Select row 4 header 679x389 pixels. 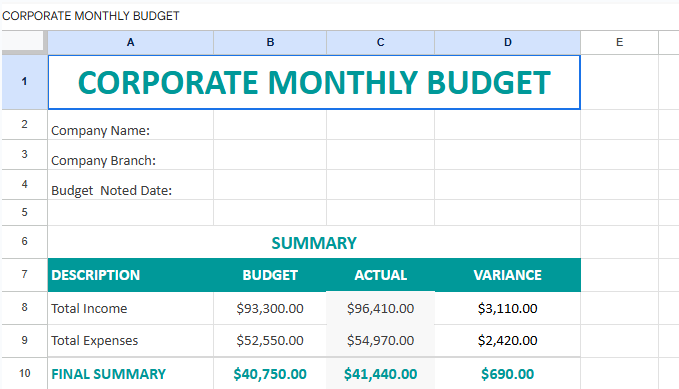(x=24, y=185)
